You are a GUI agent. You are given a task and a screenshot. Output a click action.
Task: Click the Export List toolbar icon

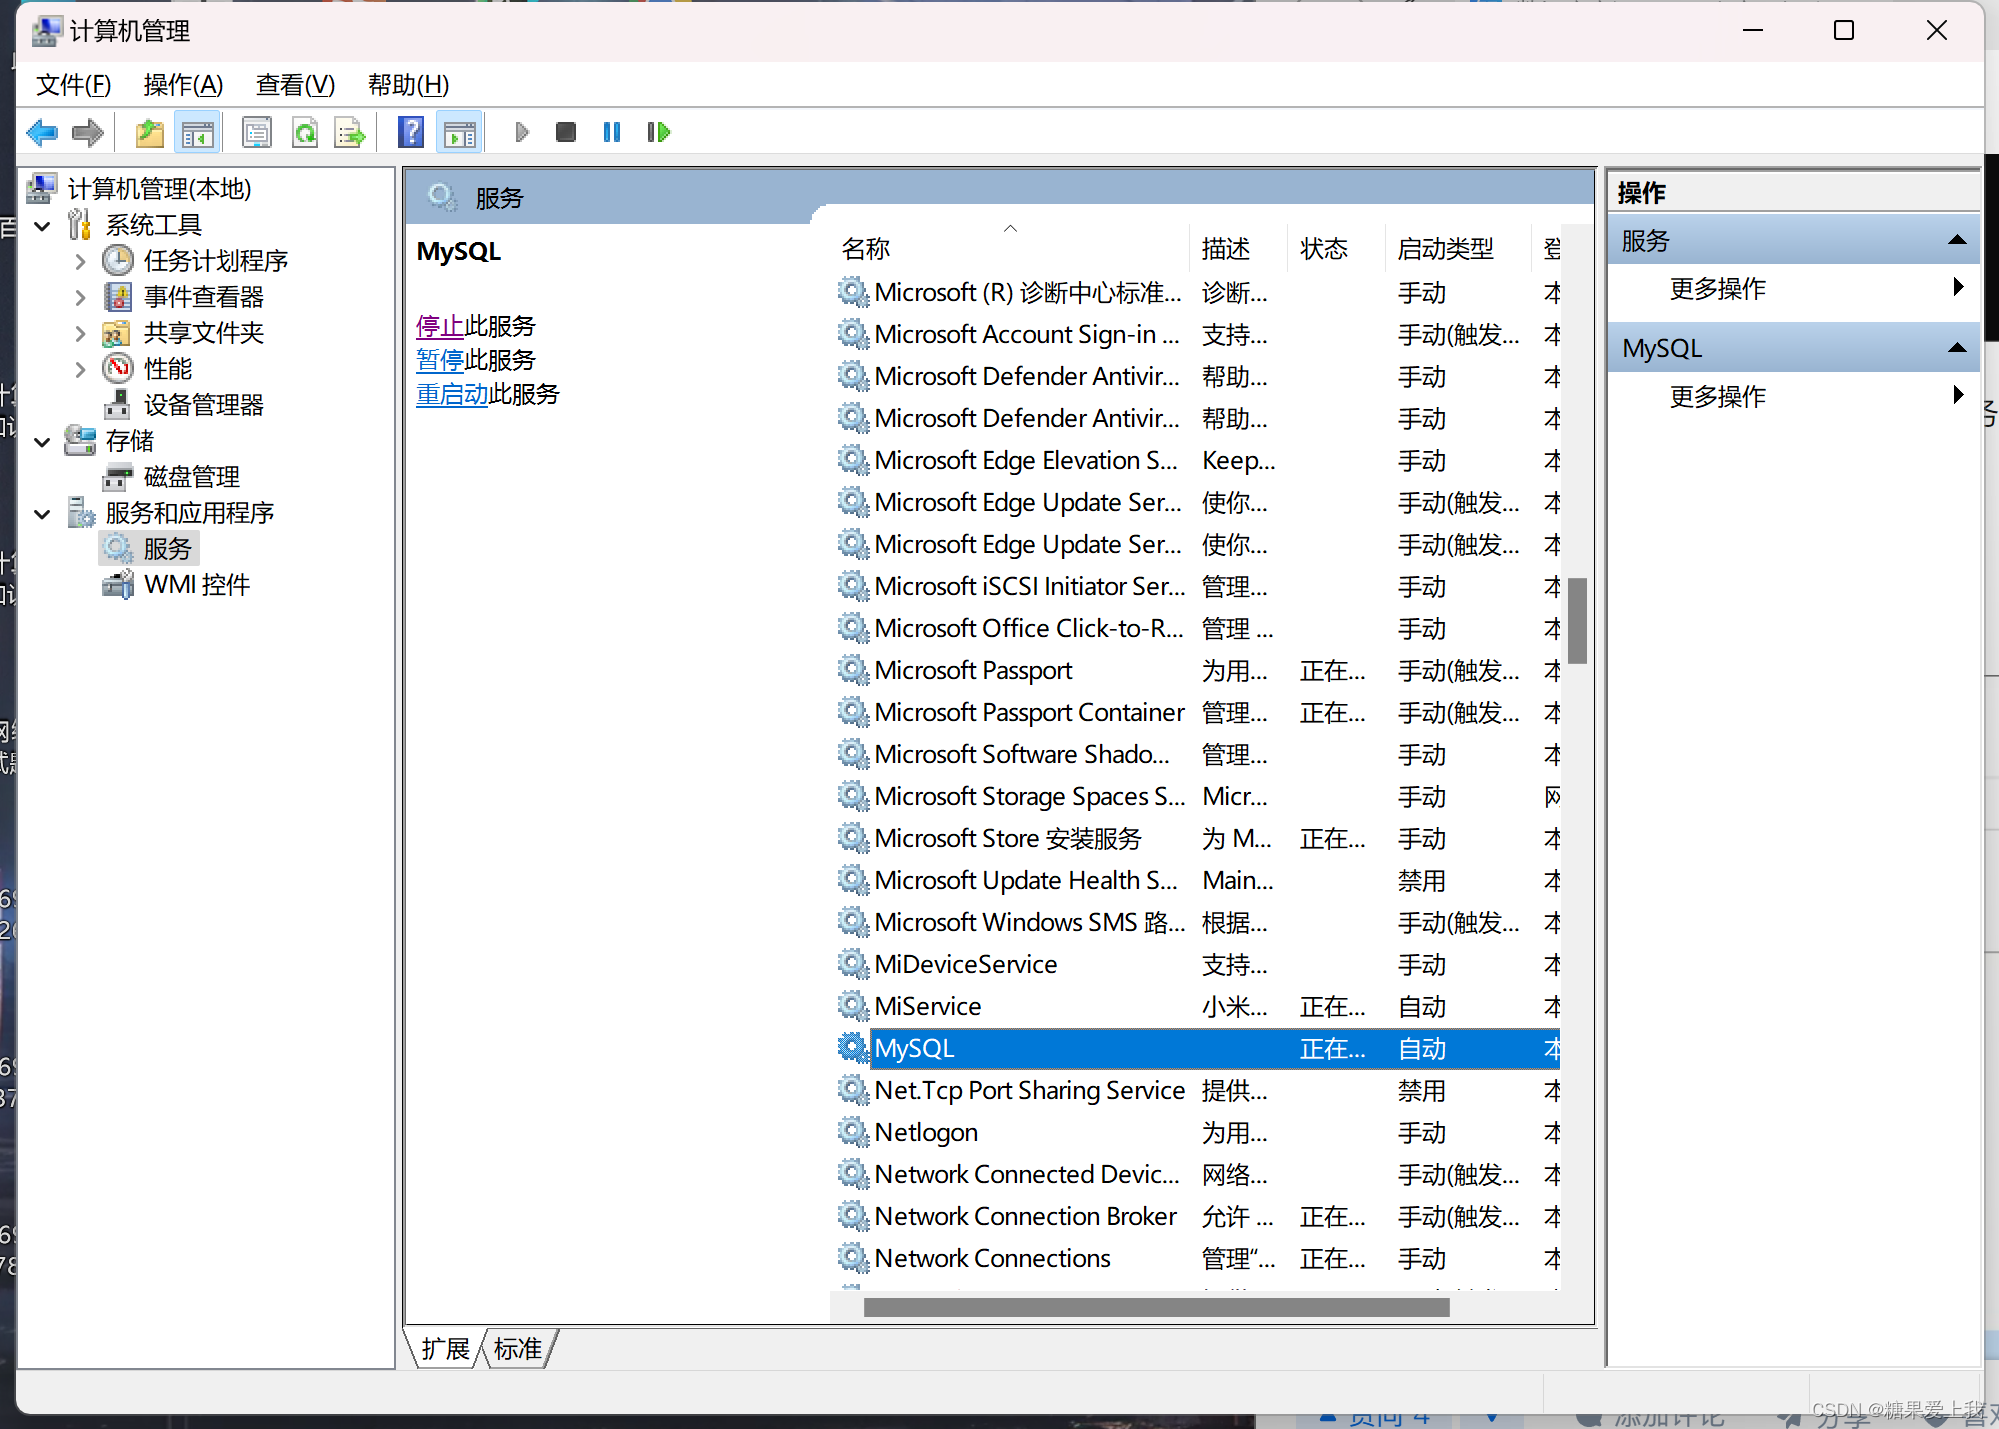[351, 132]
